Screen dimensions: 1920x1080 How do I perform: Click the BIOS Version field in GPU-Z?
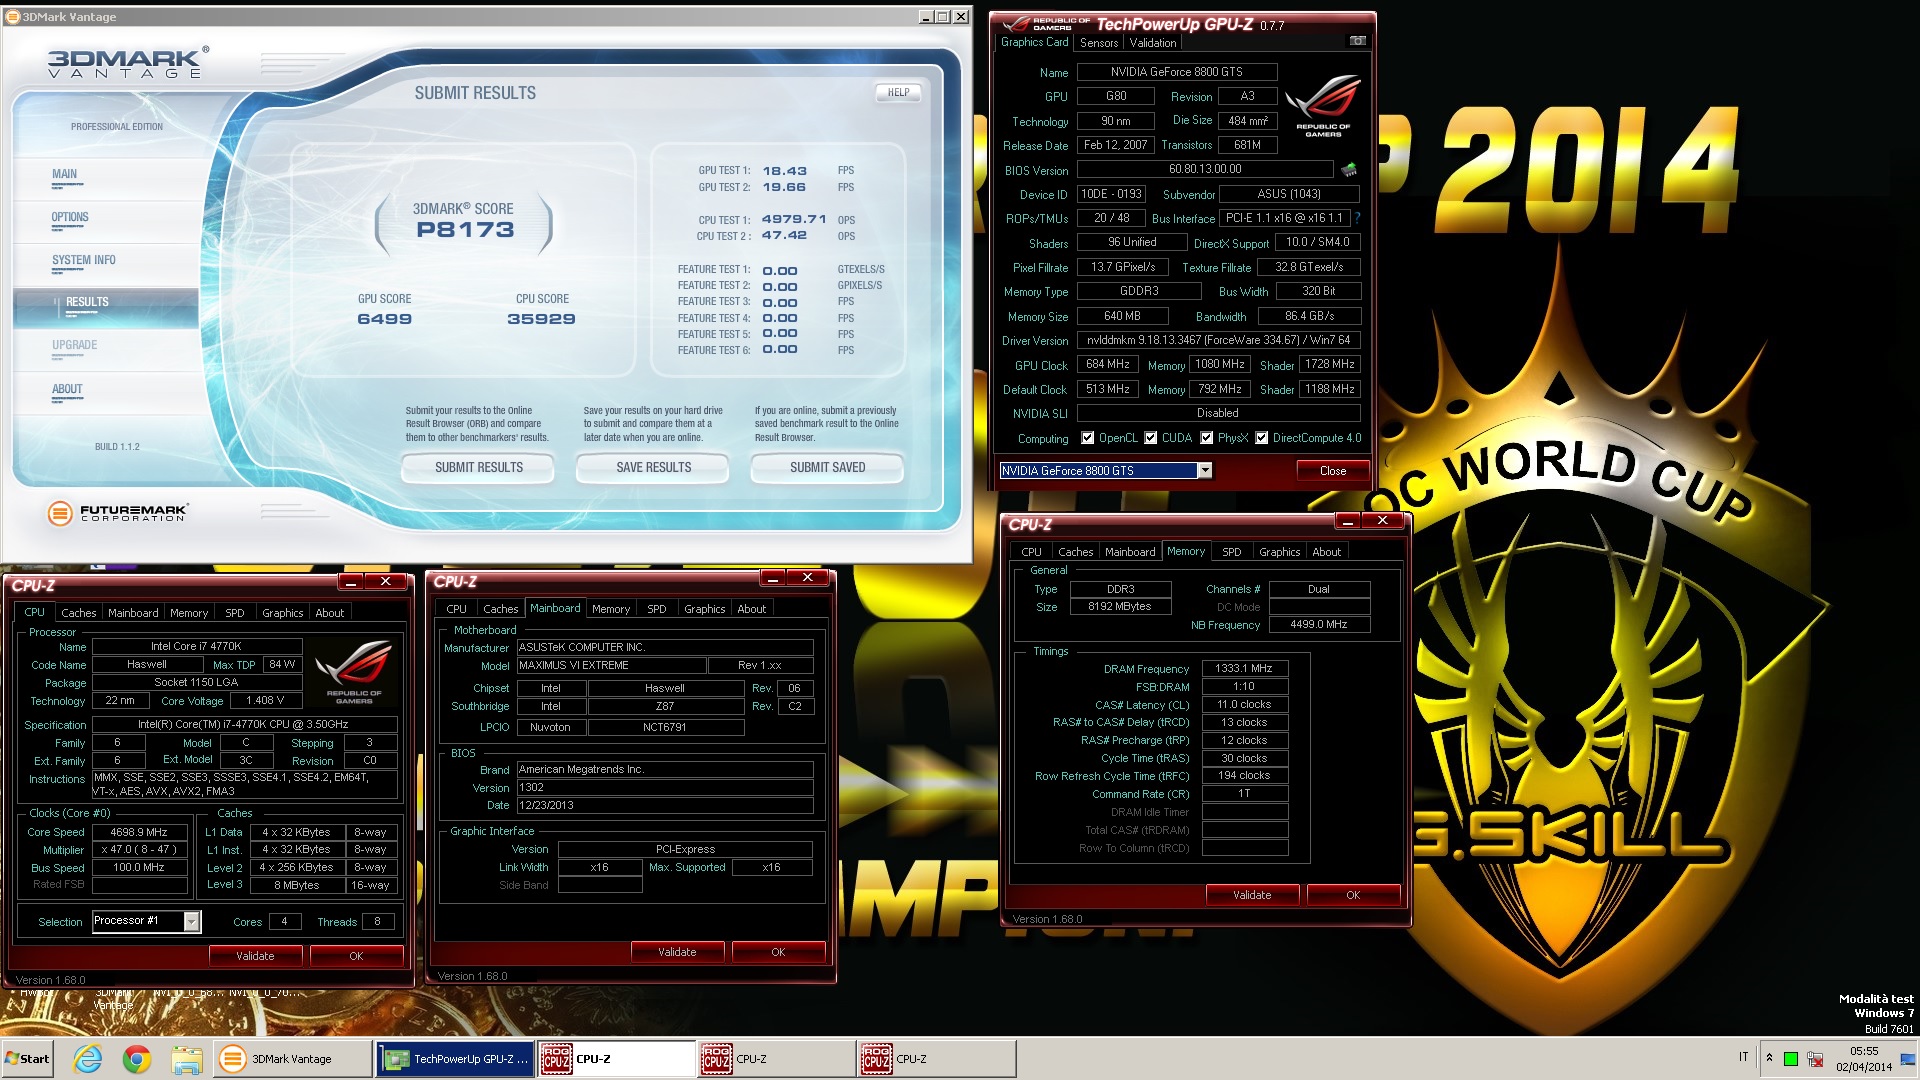click(1205, 170)
